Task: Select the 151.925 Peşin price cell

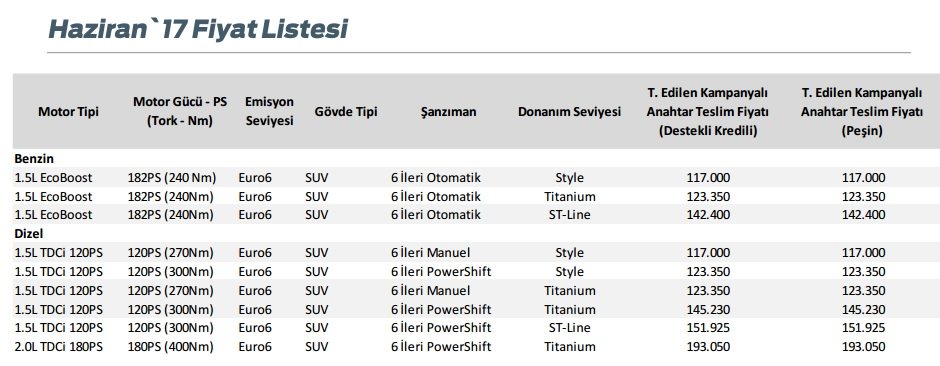Action: click(x=862, y=328)
